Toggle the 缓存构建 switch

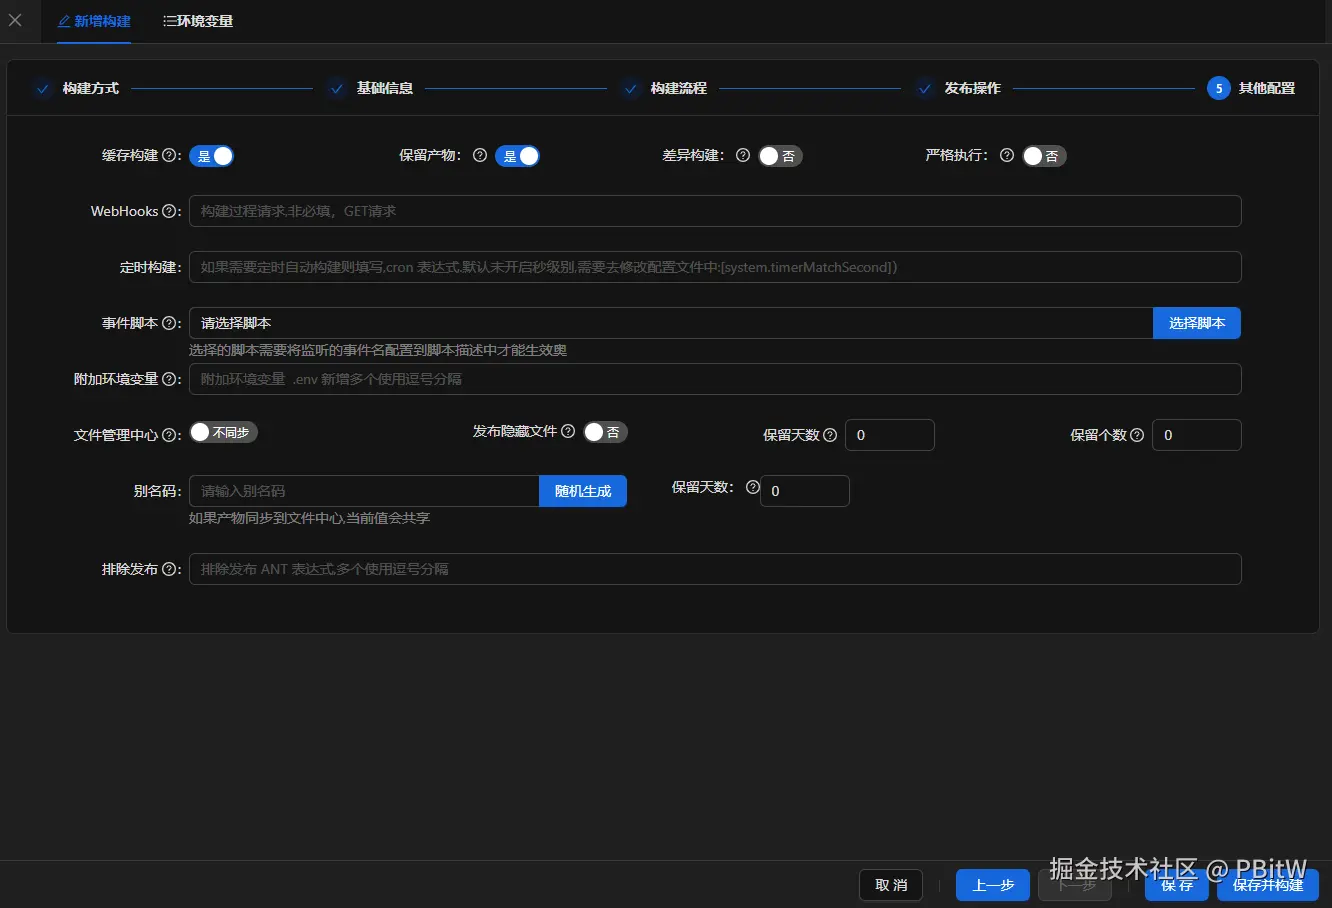click(211, 156)
